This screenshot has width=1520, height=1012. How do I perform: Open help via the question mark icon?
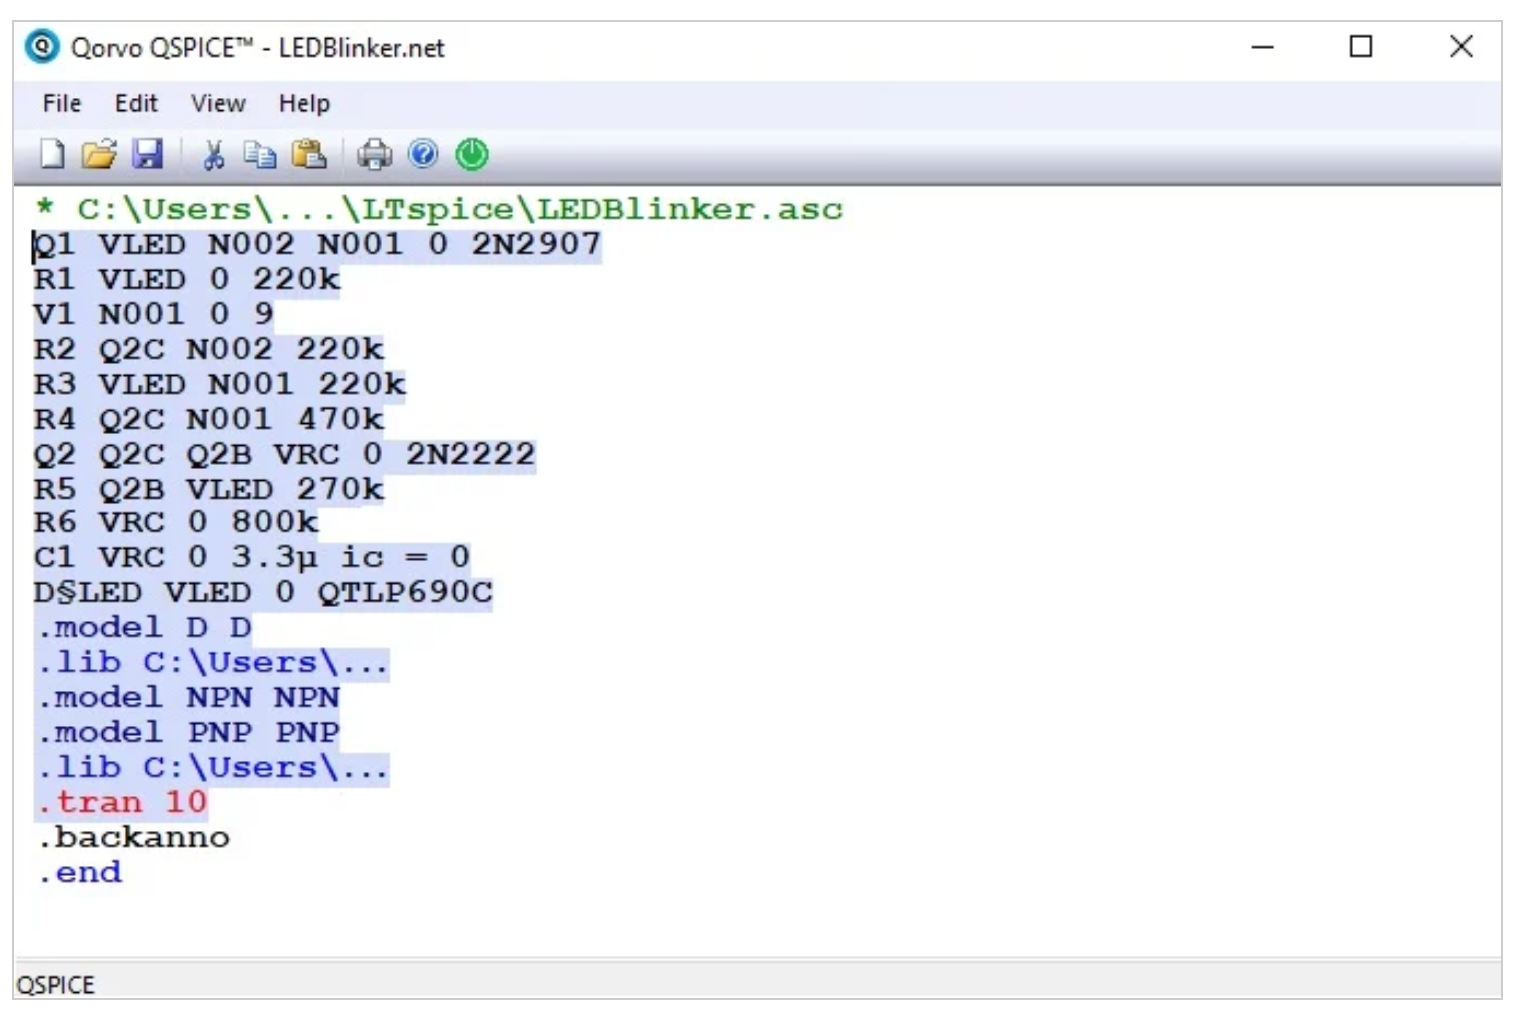[424, 154]
